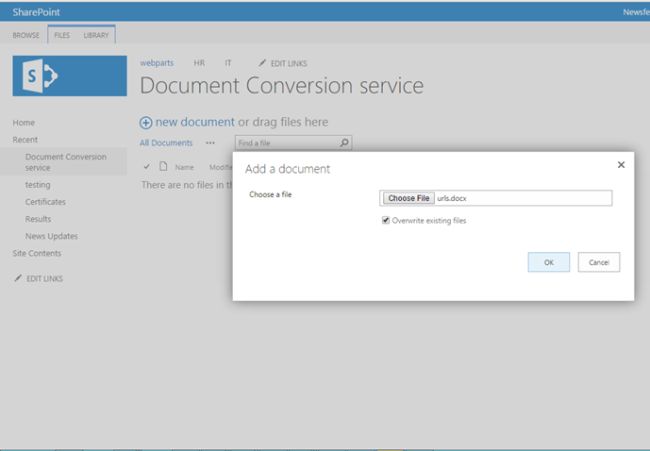The width and height of the screenshot is (650, 451).
Task: Switch to the LIBRARY ribbon tab
Action: tap(96, 35)
